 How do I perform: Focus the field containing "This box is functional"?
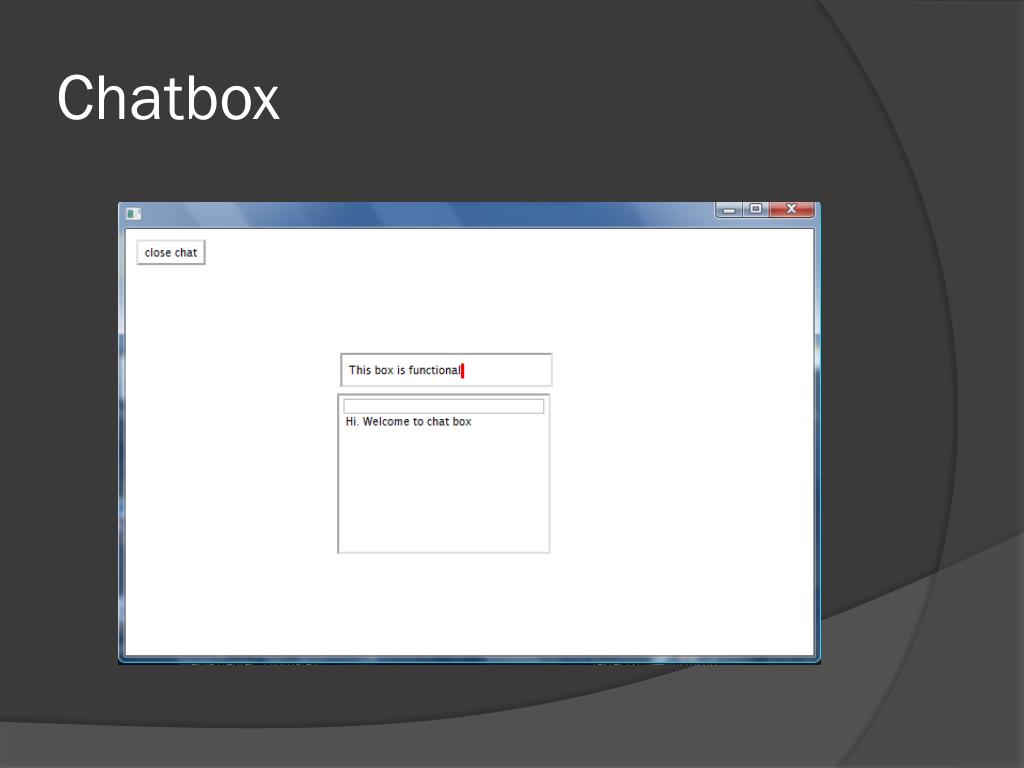click(446, 370)
